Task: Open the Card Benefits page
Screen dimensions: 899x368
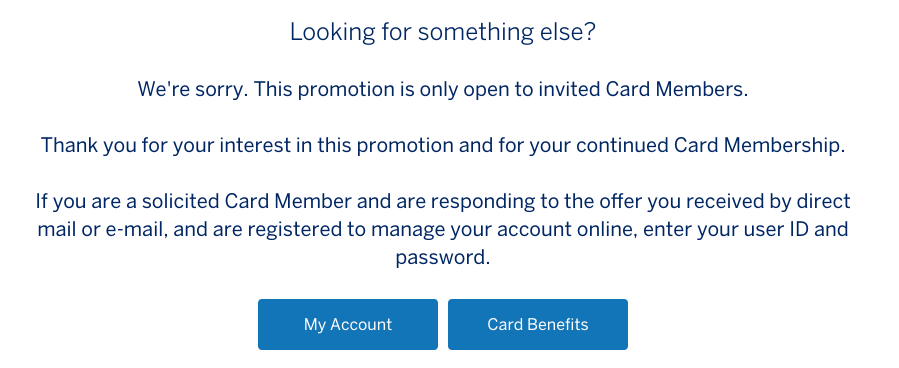Action: (538, 324)
